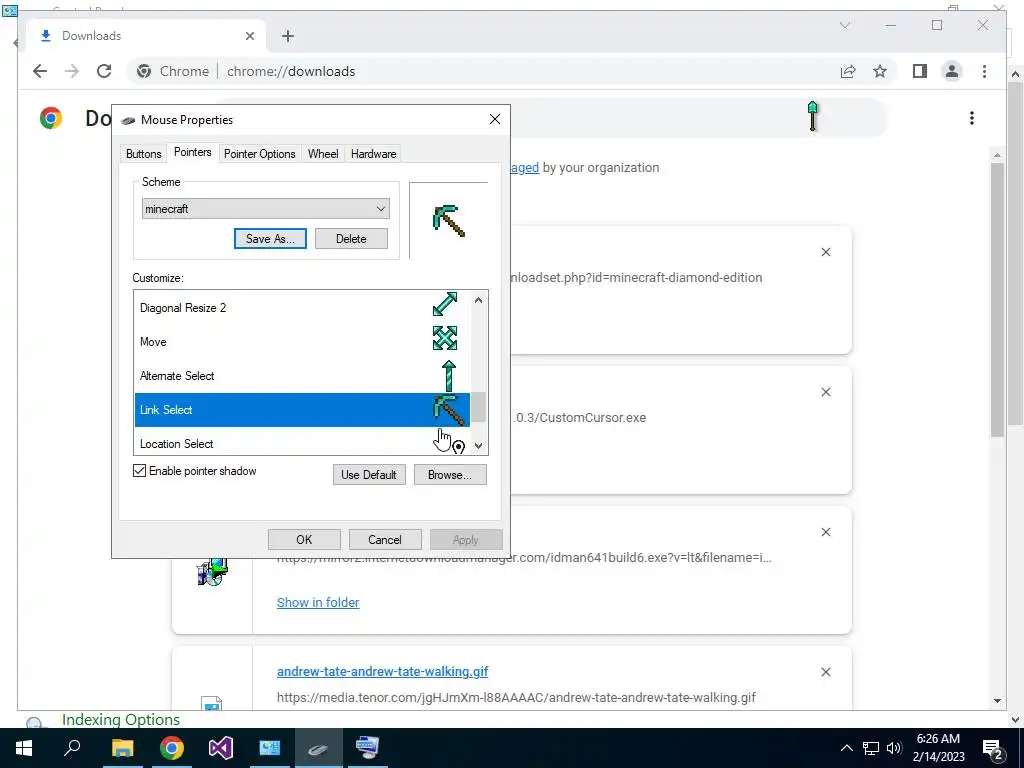Open Chrome side panel icon
The image size is (1024, 768).
pyautogui.click(x=920, y=71)
